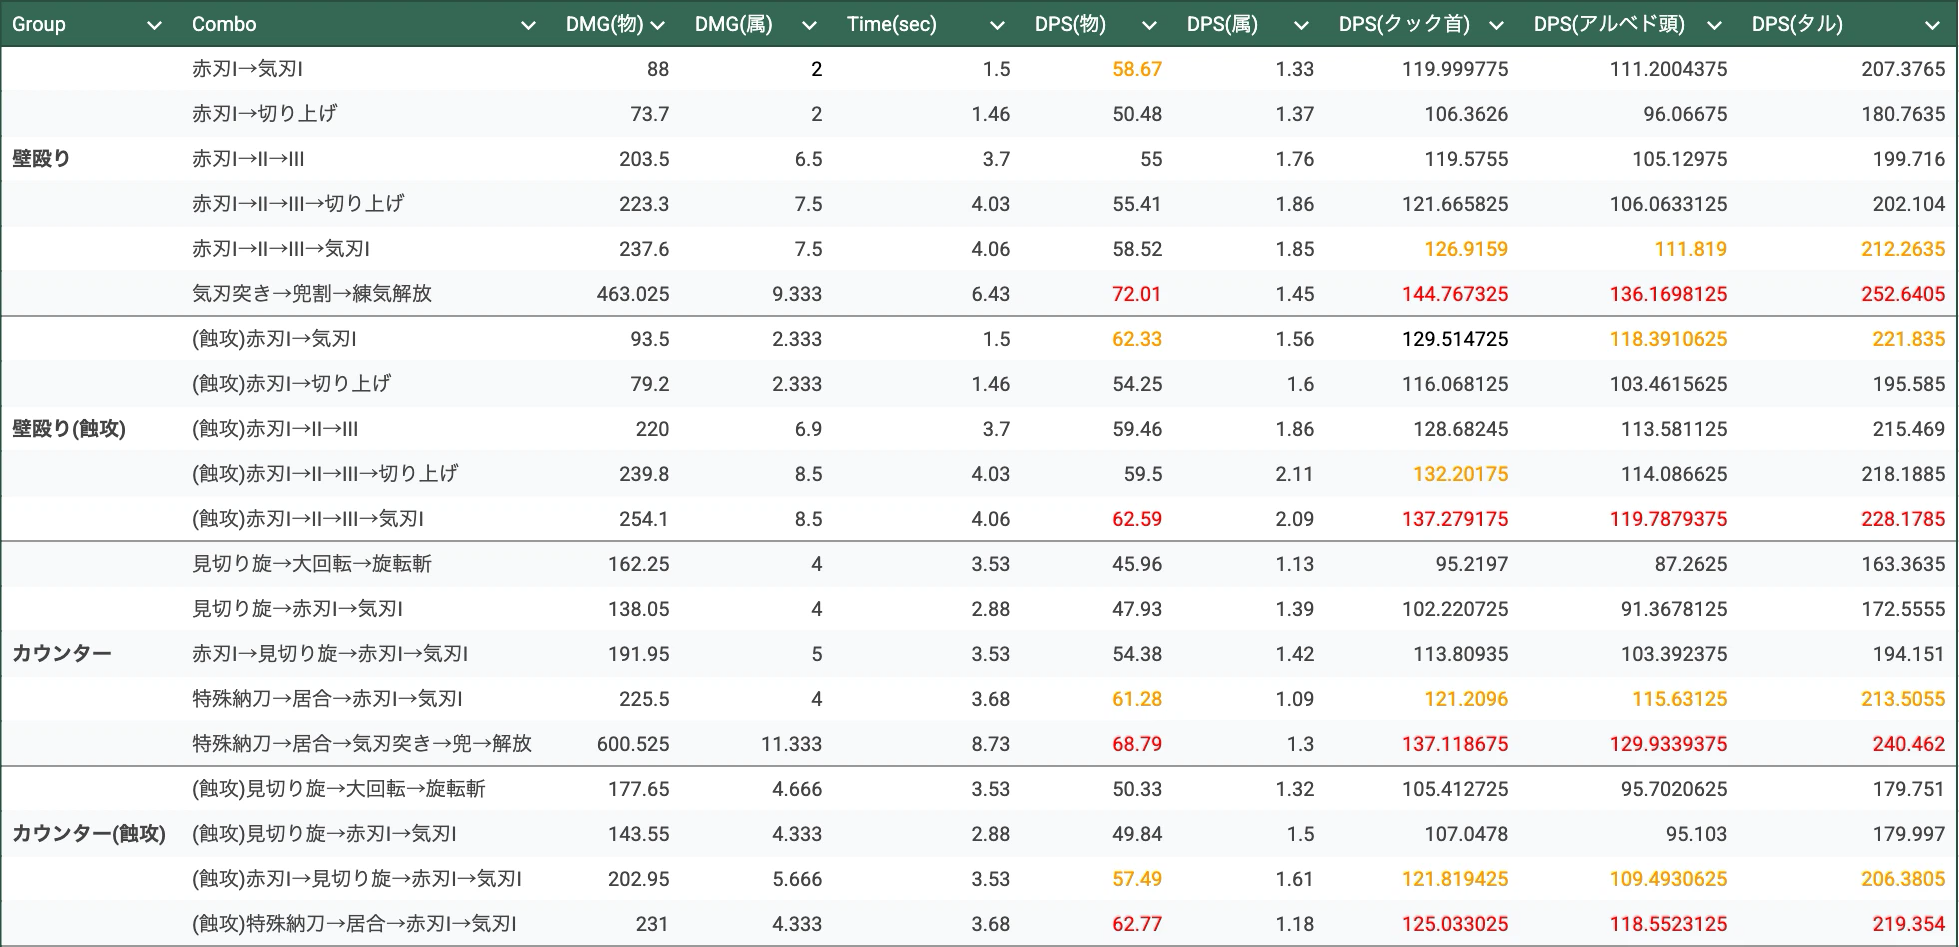Open the Group column dropdown arrow
The height and width of the screenshot is (947, 1959).
tap(154, 26)
